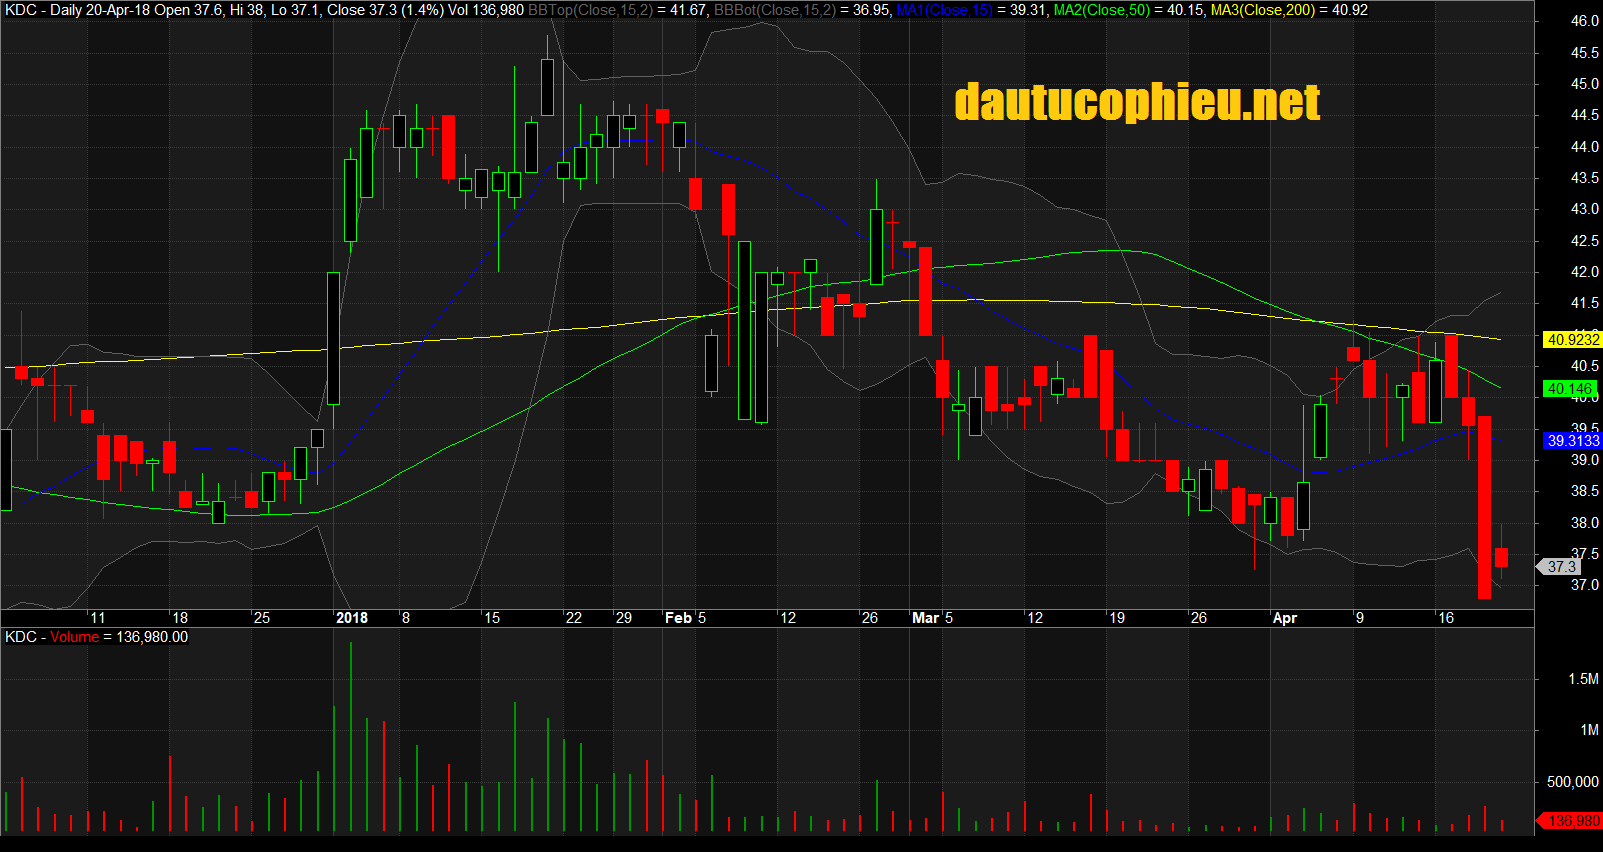Image resolution: width=1603 pixels, height=852 pixels.
Task: Select the MA1(Close,15) legend label
Action: click(x=944, y=10)
